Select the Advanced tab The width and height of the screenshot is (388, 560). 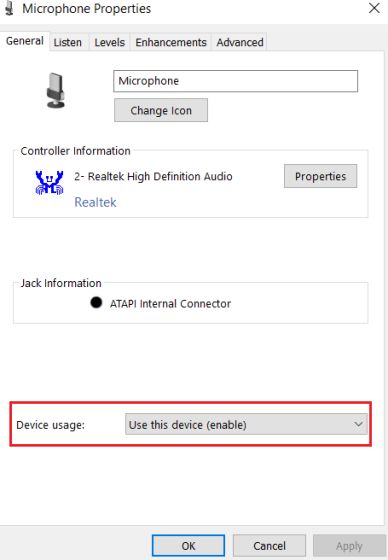click(x=240, y=42)
